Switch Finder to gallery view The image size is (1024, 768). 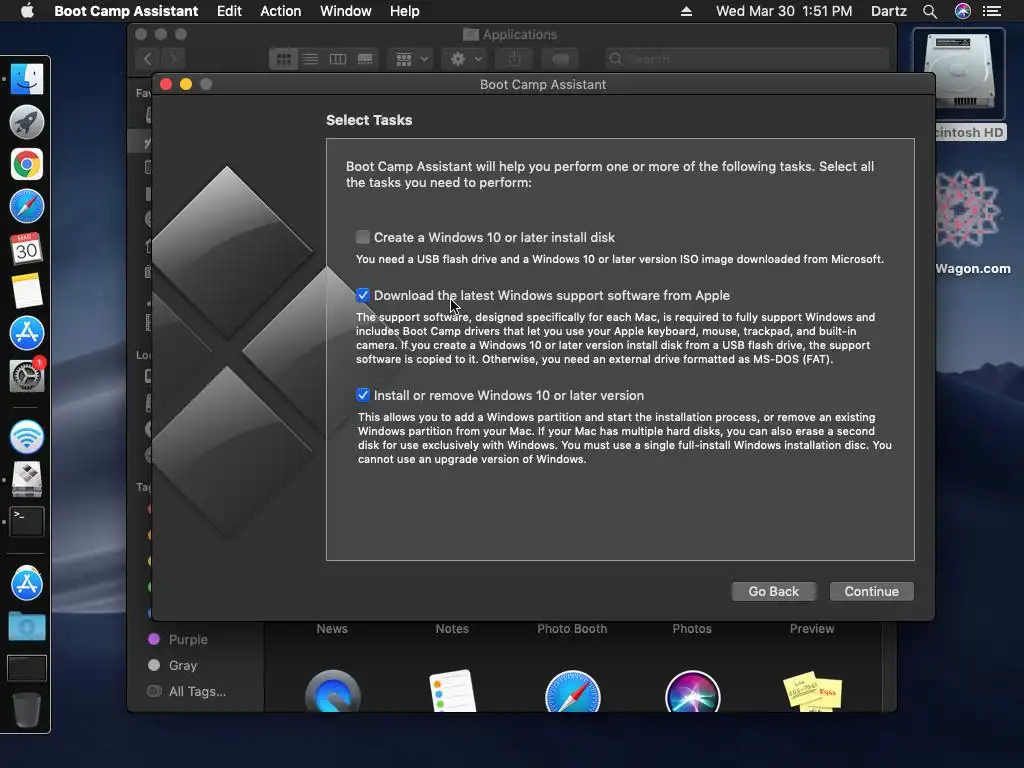tap(365, 59)
